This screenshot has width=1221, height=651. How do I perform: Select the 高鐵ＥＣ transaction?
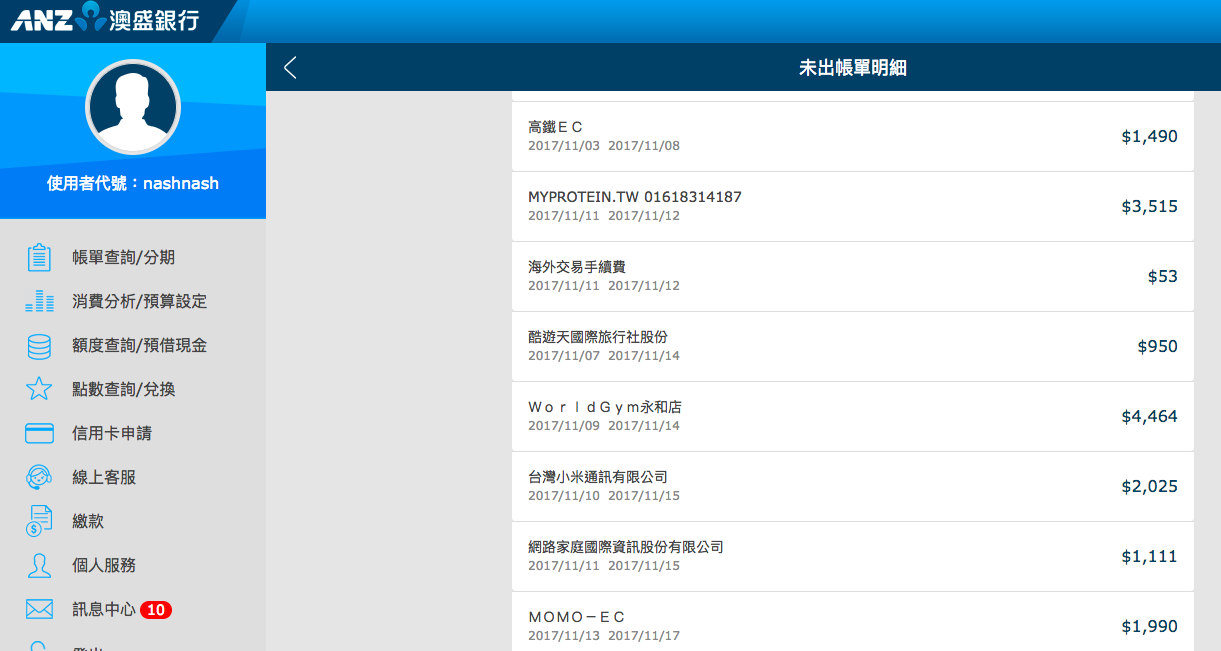pyautogui.click(x=853, y=136)
